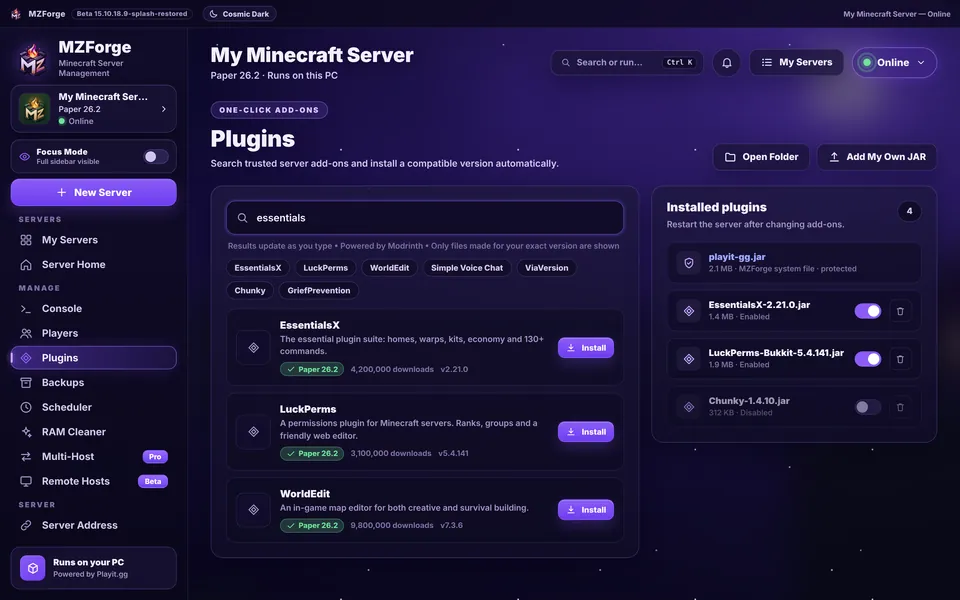Viewport: 960px width, 600px height.
Task: Install the LuckPerms plugin
Action: [585, 432]
